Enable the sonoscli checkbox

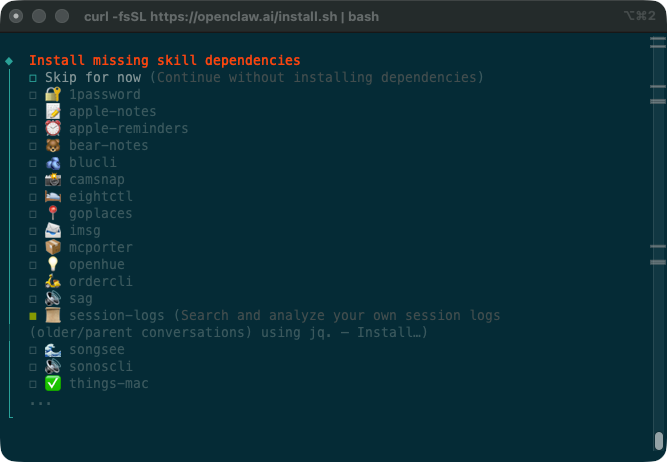pos(33,366)
